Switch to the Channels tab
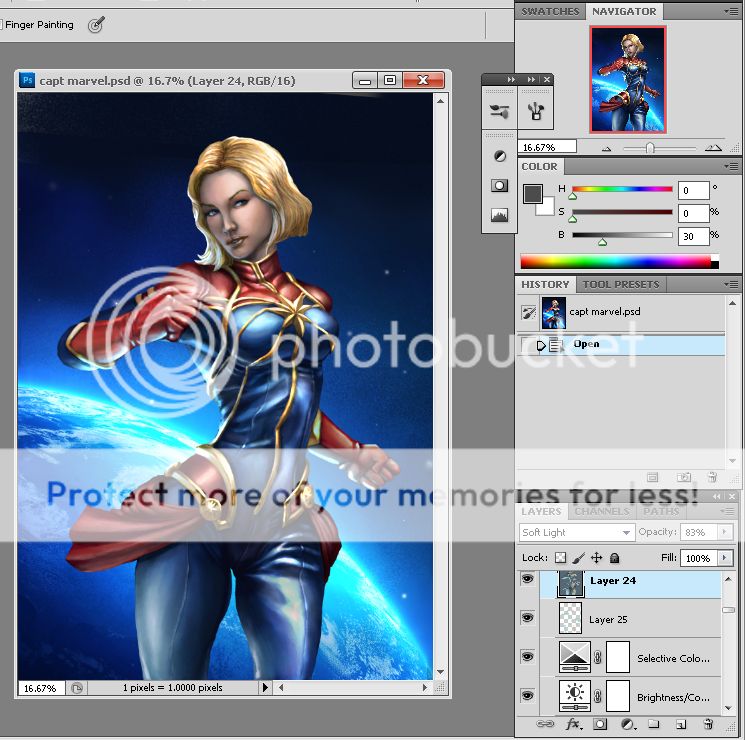Viewport: 745px width, 740px height. click(602, 511)
